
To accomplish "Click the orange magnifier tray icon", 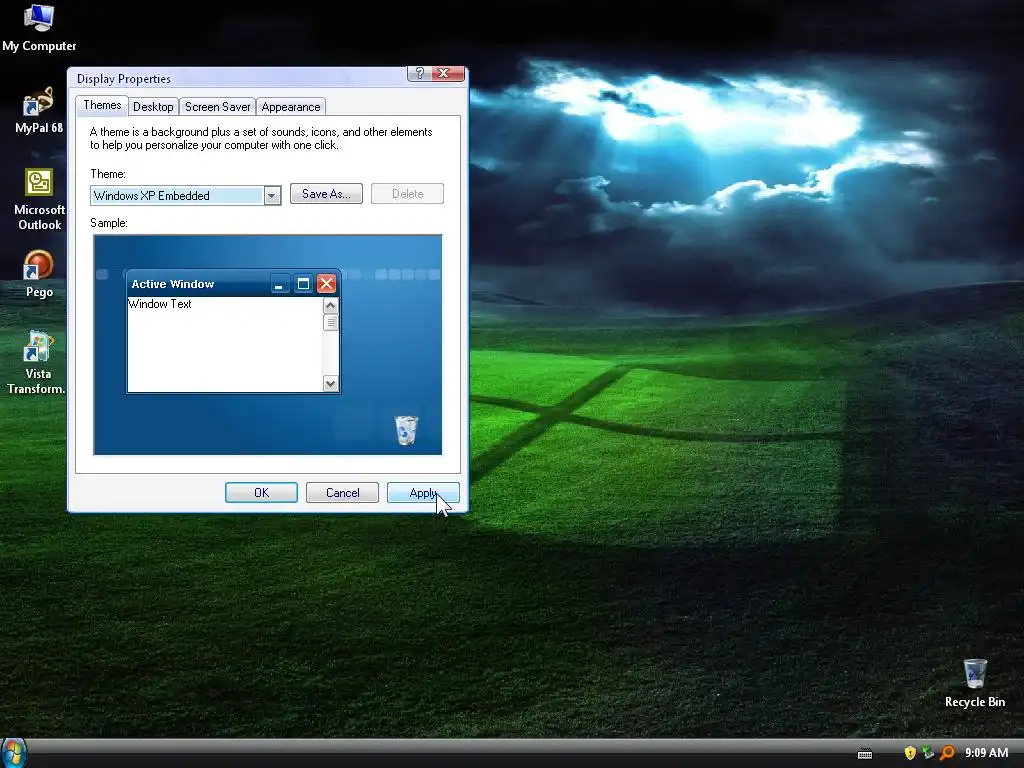I will click(x=946, y=753).
